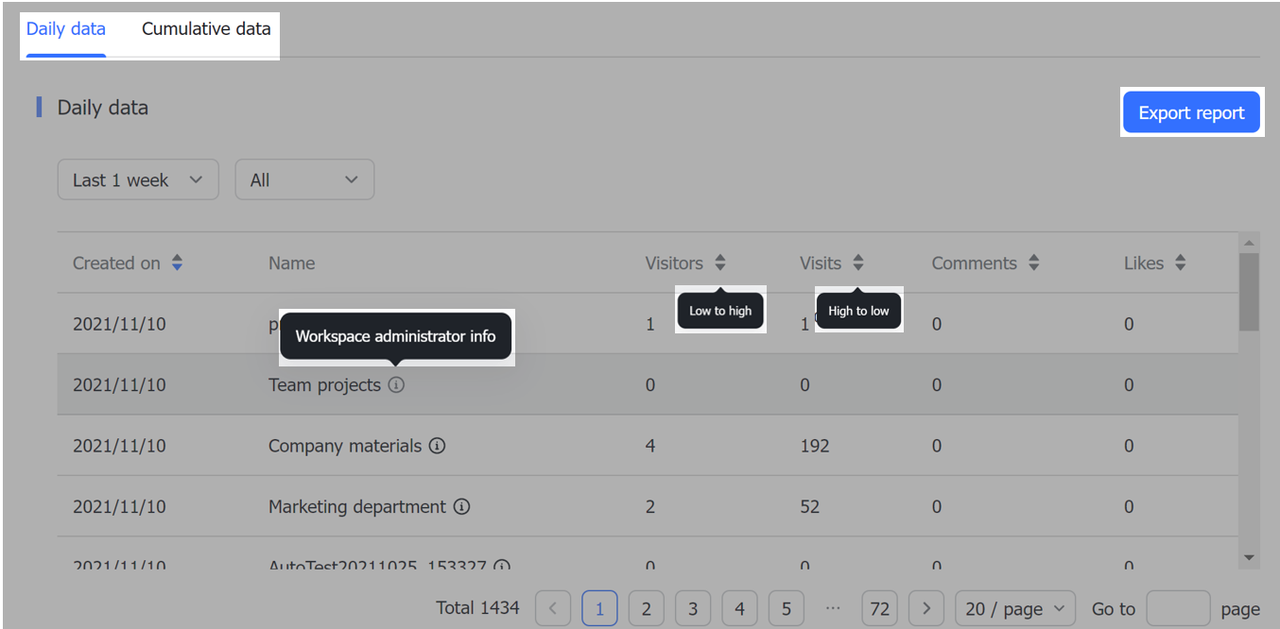The image size is (1280, 629).
Task: Open the Last 1 week dropdown
Action: [138, 180]
